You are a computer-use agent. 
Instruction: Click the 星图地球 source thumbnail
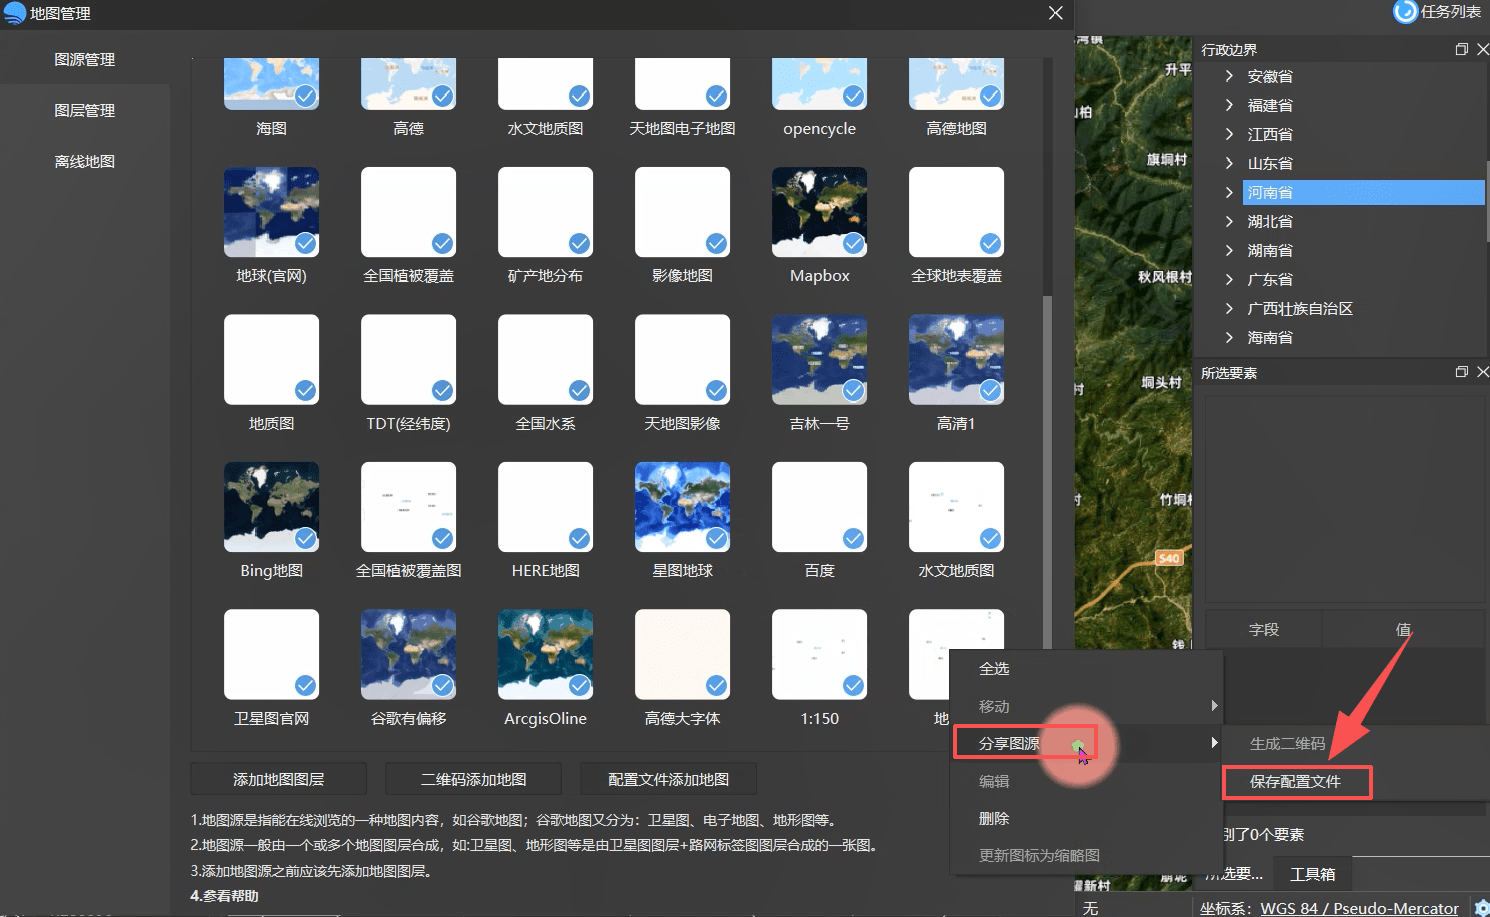tap(682, 507)
